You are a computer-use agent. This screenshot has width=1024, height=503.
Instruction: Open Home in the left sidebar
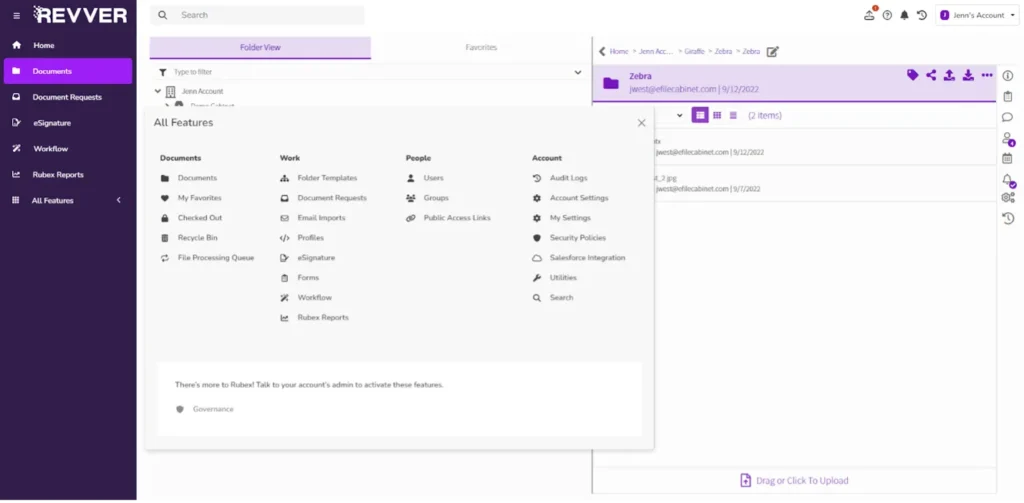pyautogui.click(x=68, y=45)
